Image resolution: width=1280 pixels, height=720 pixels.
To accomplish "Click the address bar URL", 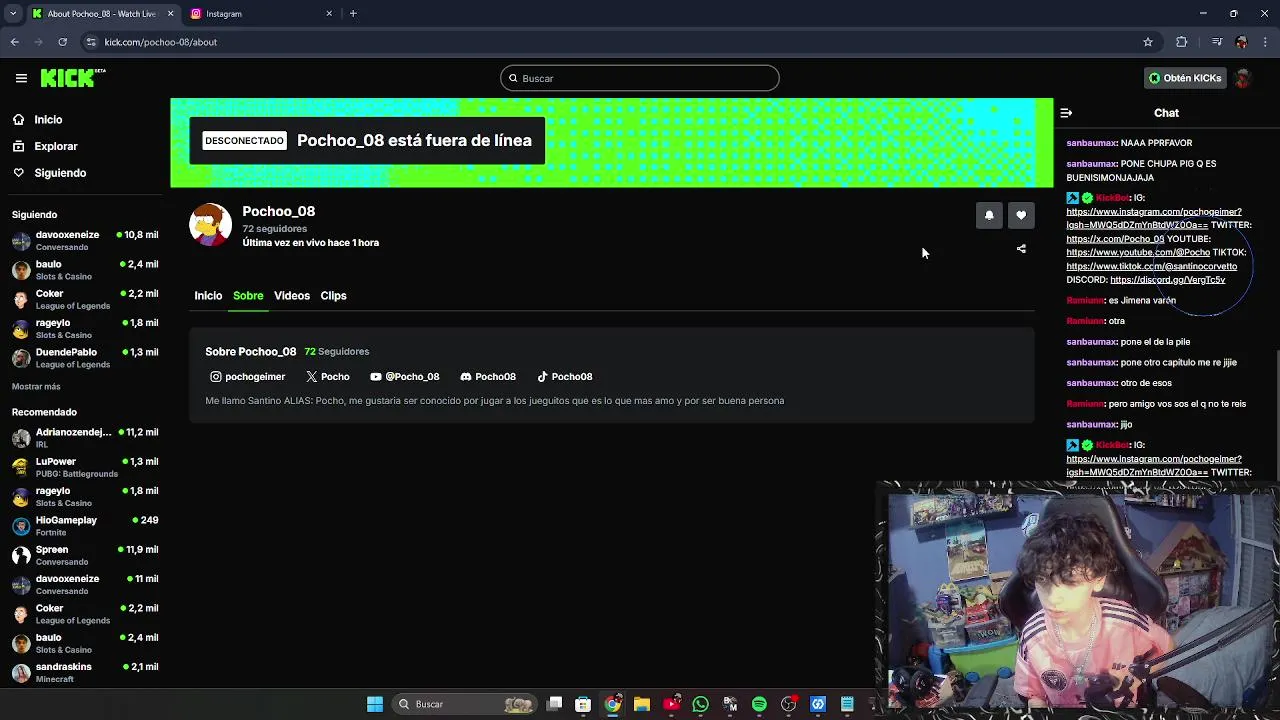I will 161,42.
